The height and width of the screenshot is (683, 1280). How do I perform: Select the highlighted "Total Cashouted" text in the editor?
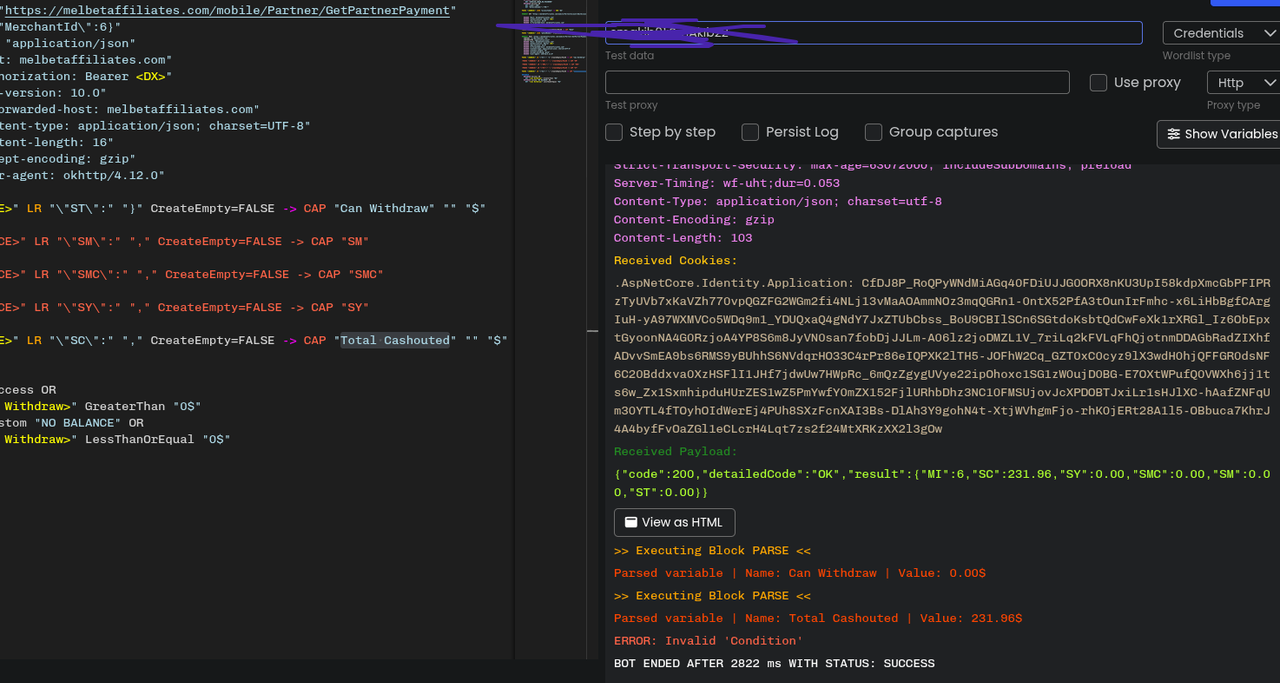point(395,340)
